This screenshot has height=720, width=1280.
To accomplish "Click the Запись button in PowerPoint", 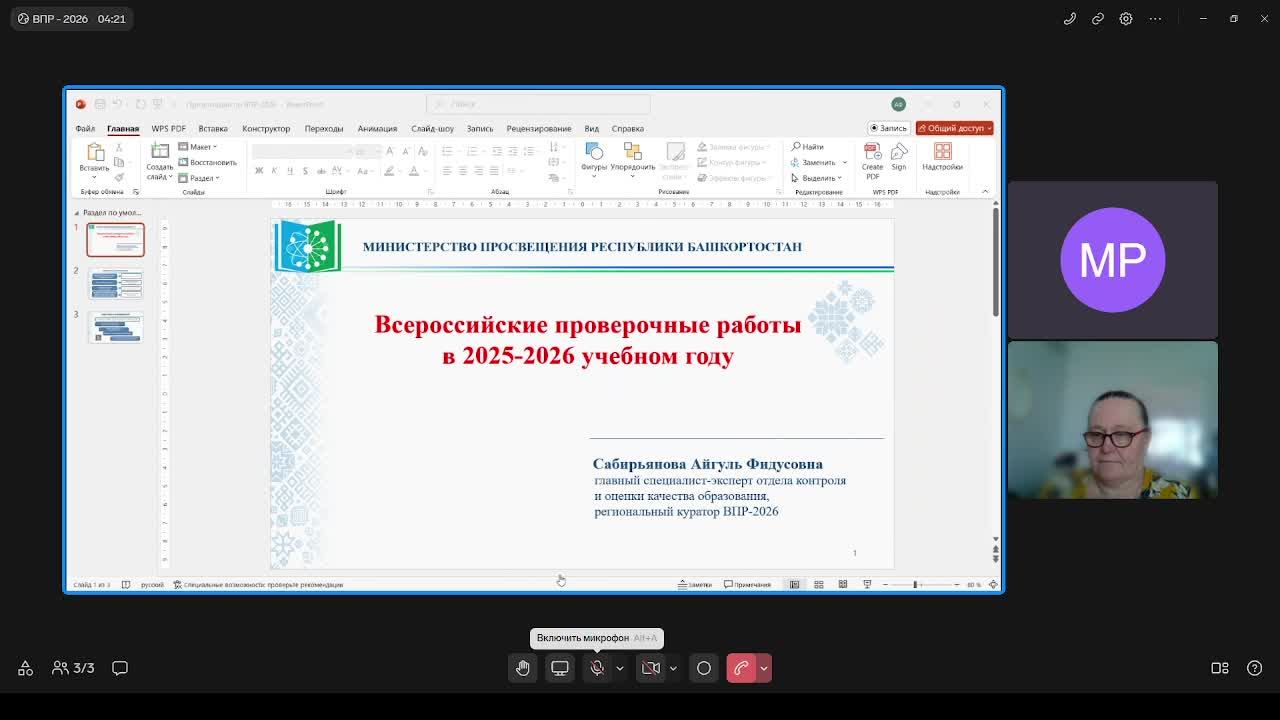I will (x=888, y=128).
